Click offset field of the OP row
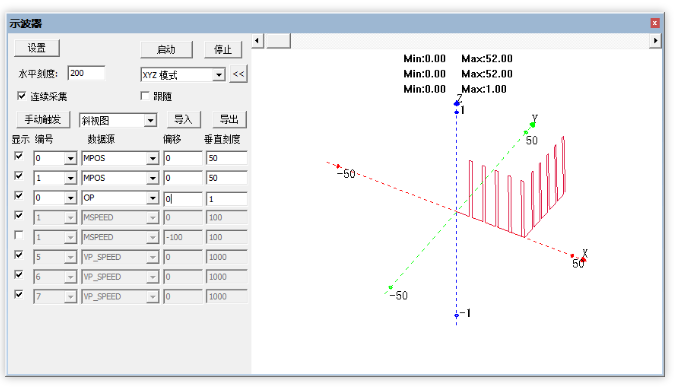 point(183,198)
